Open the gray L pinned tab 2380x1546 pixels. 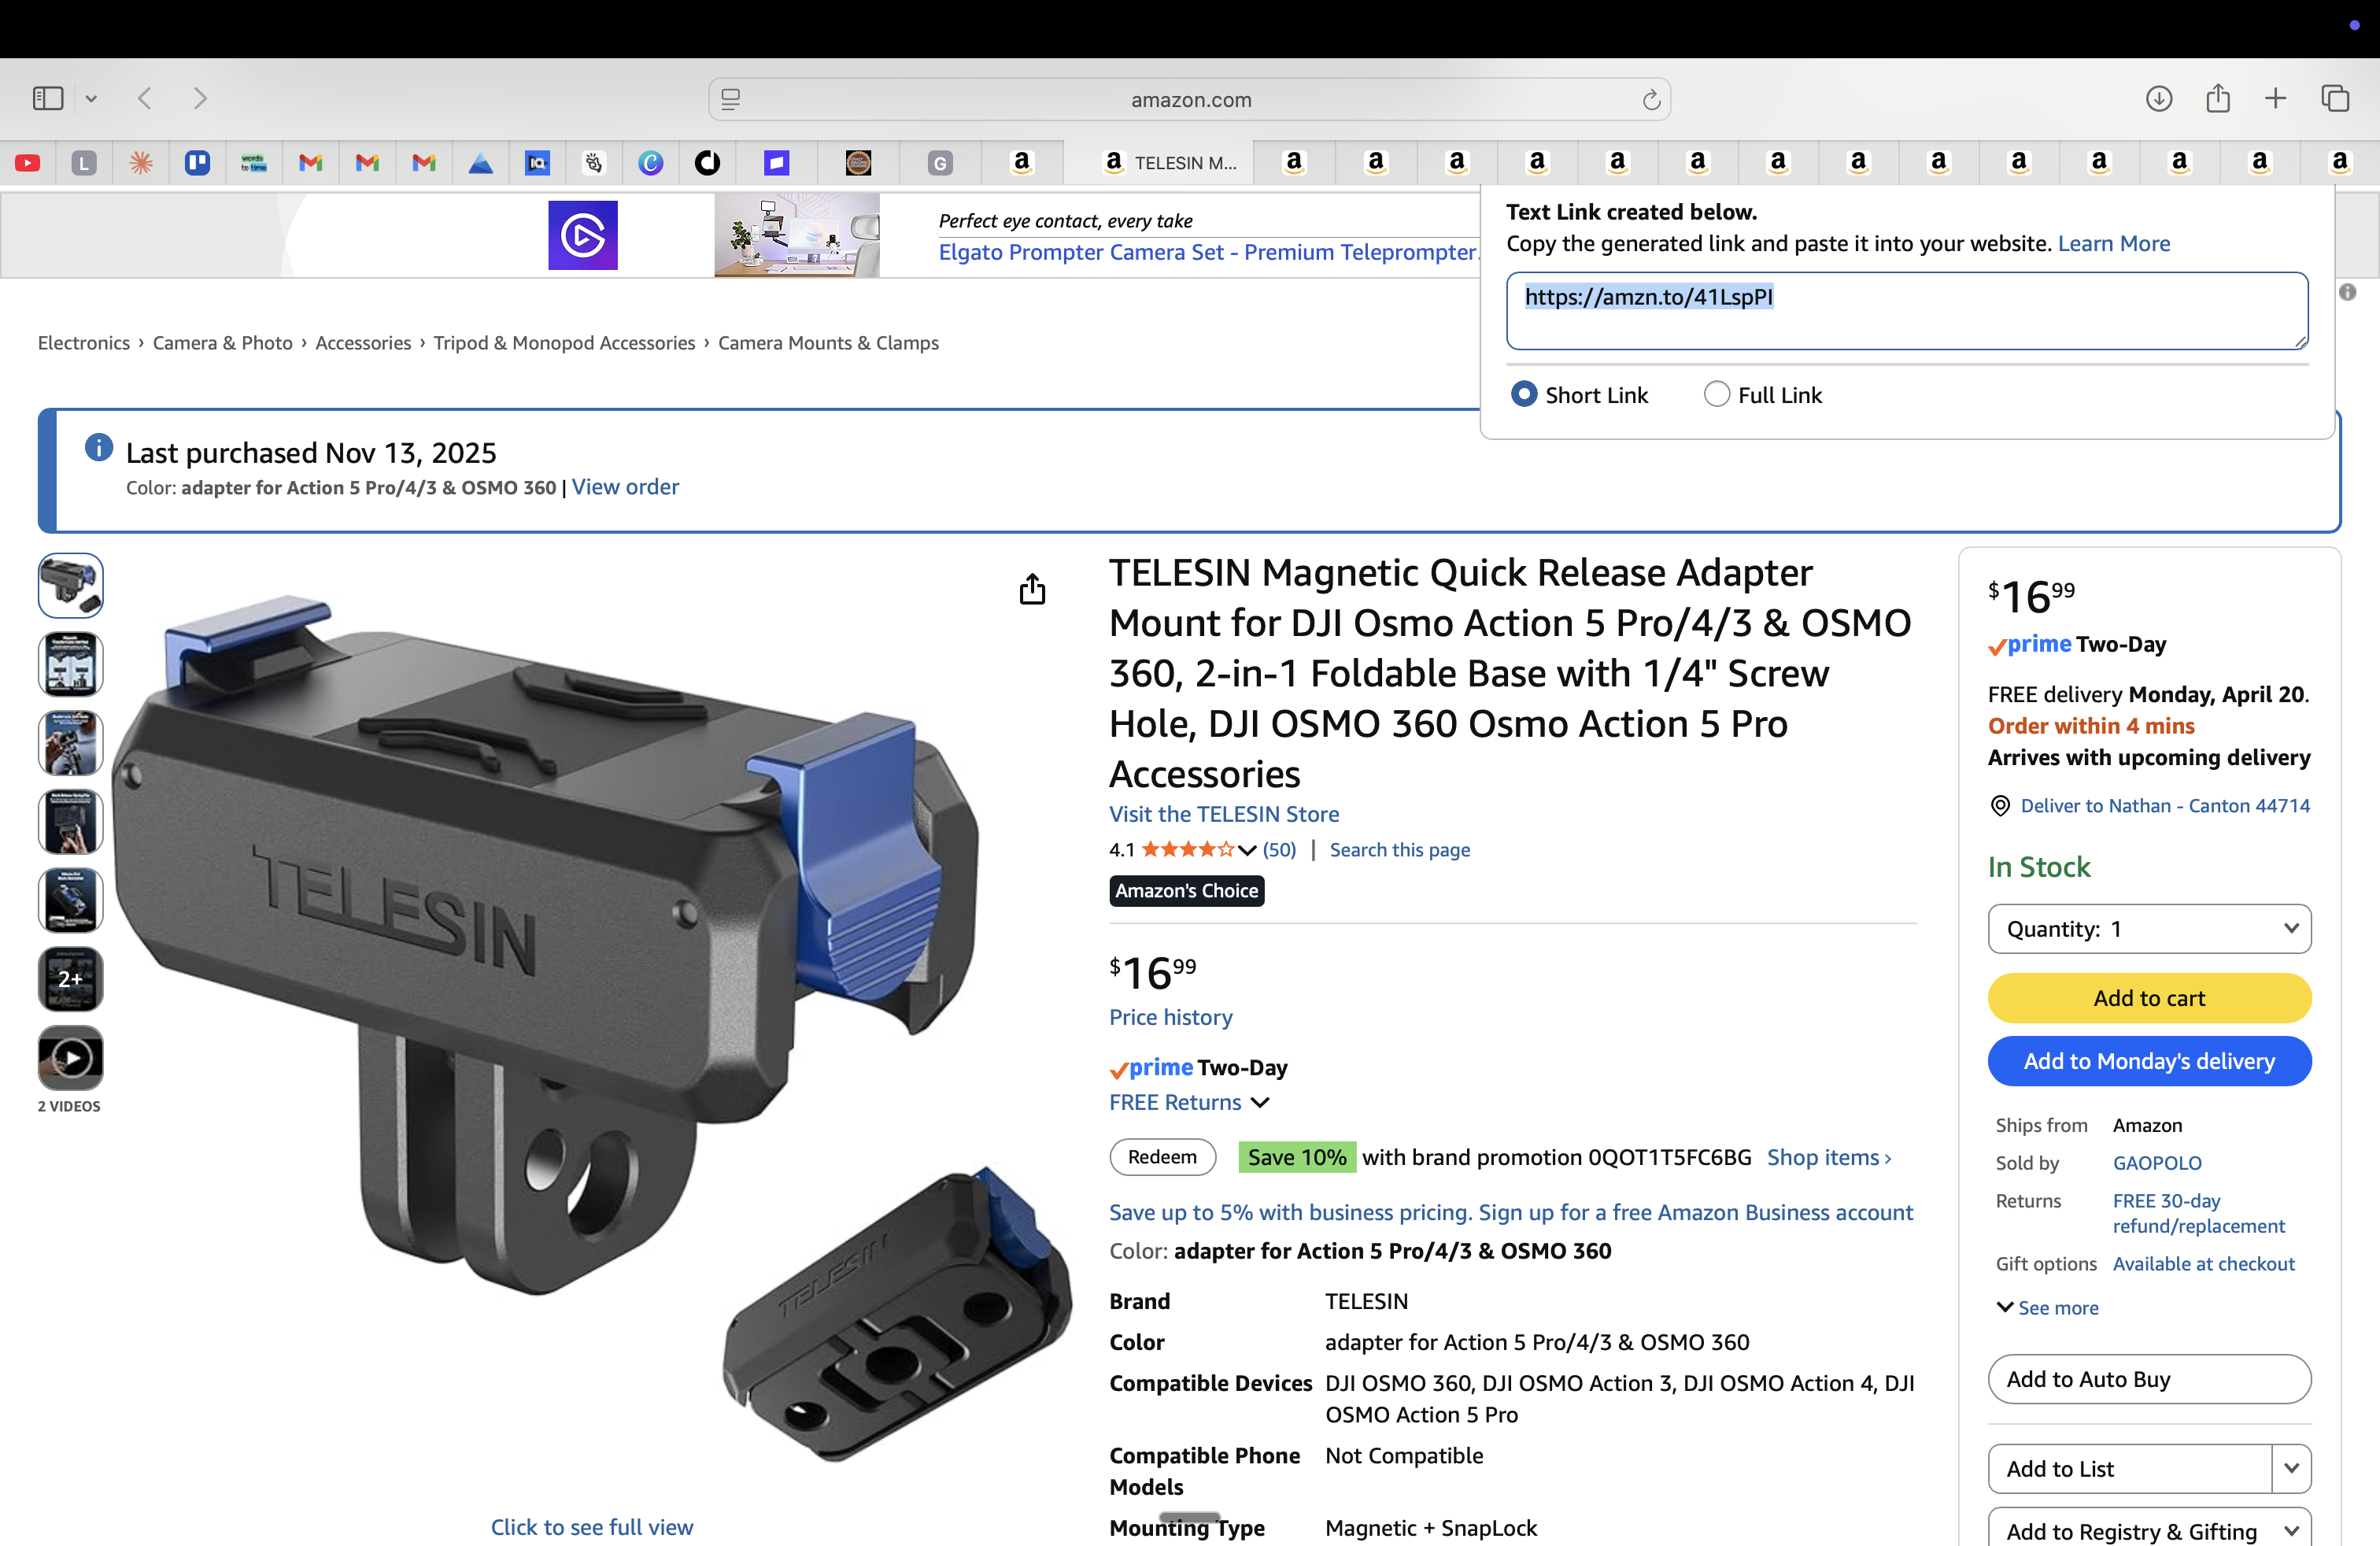[84, 162]
